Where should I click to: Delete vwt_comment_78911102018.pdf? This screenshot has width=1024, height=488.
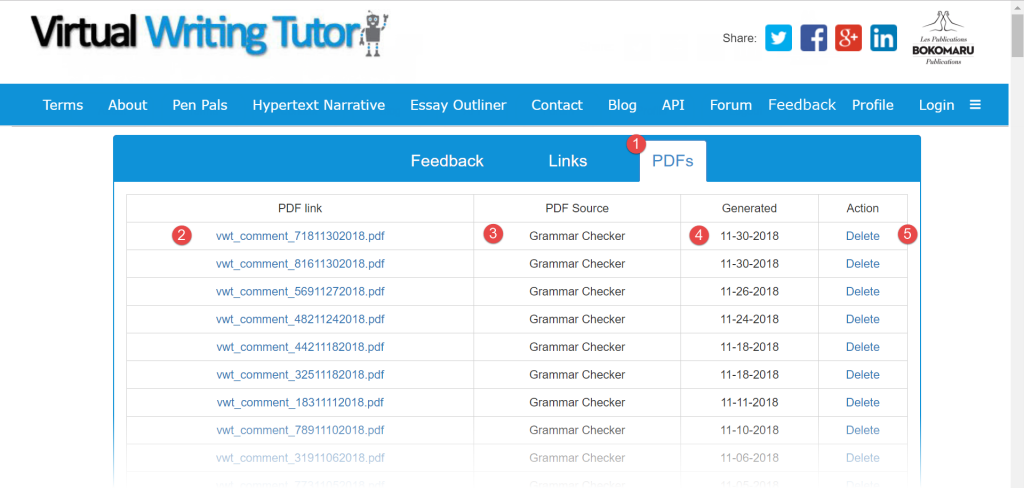(863, 430)
